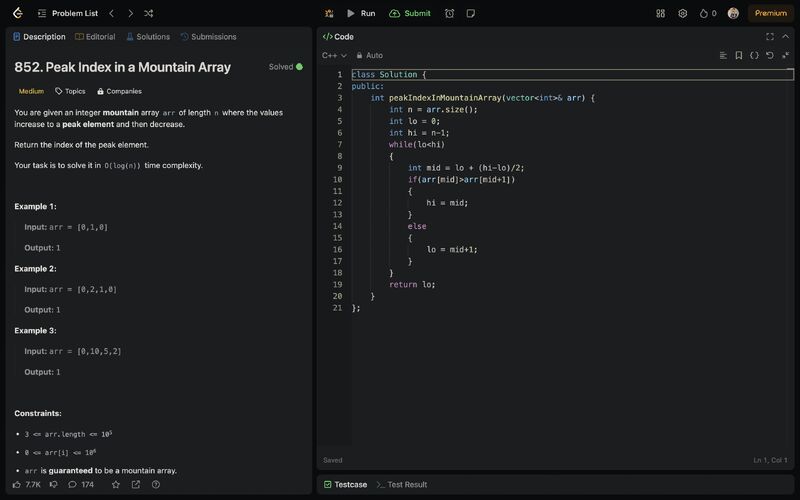Dislike the problem with thumbs down
800x500 pixels.
[x=53, y=484]
